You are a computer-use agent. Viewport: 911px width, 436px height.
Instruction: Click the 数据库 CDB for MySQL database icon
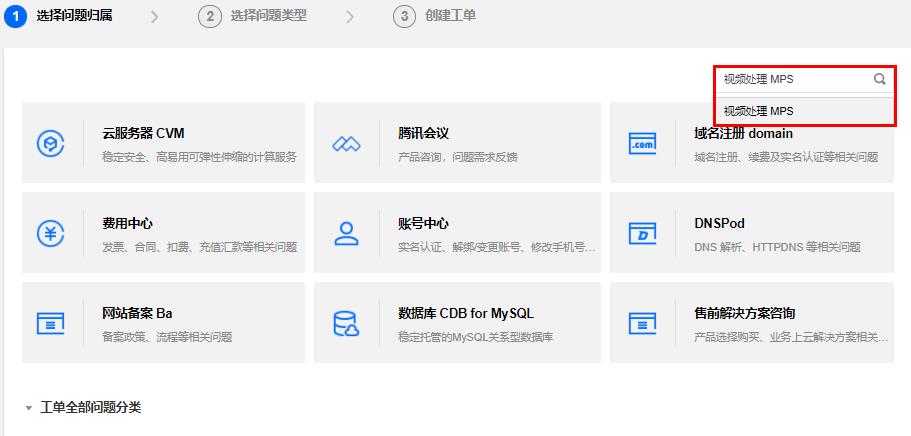pos(346,323)
